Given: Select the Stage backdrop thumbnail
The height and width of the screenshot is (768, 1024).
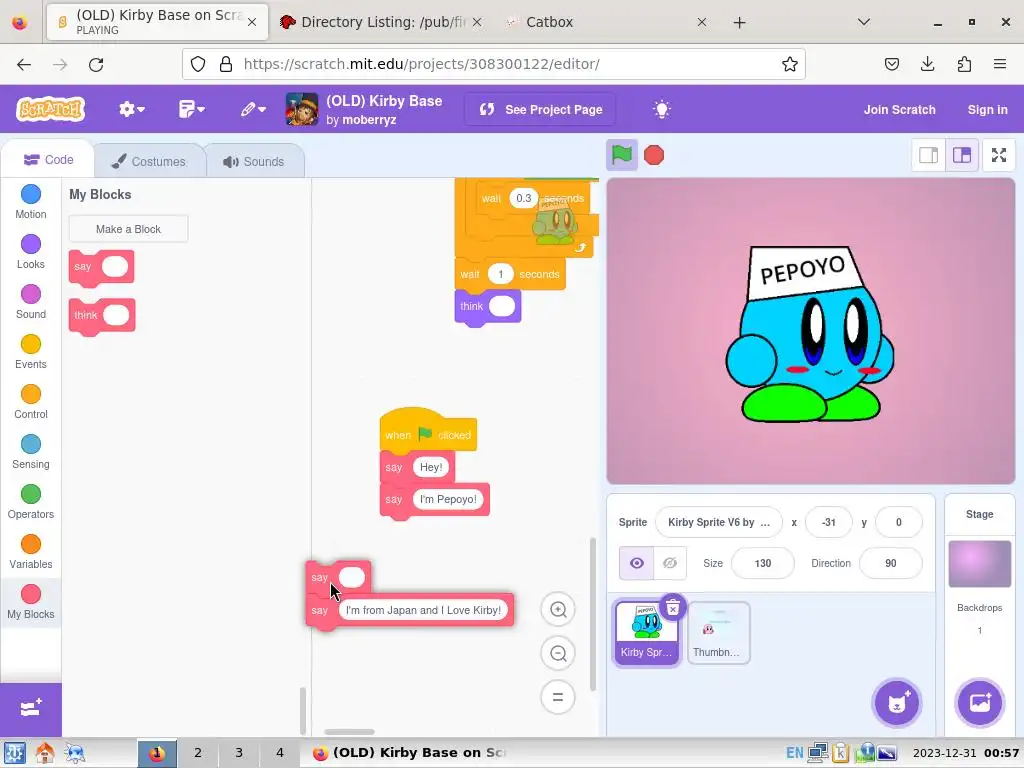Looking at the screenshot, I should coord(979,564).
